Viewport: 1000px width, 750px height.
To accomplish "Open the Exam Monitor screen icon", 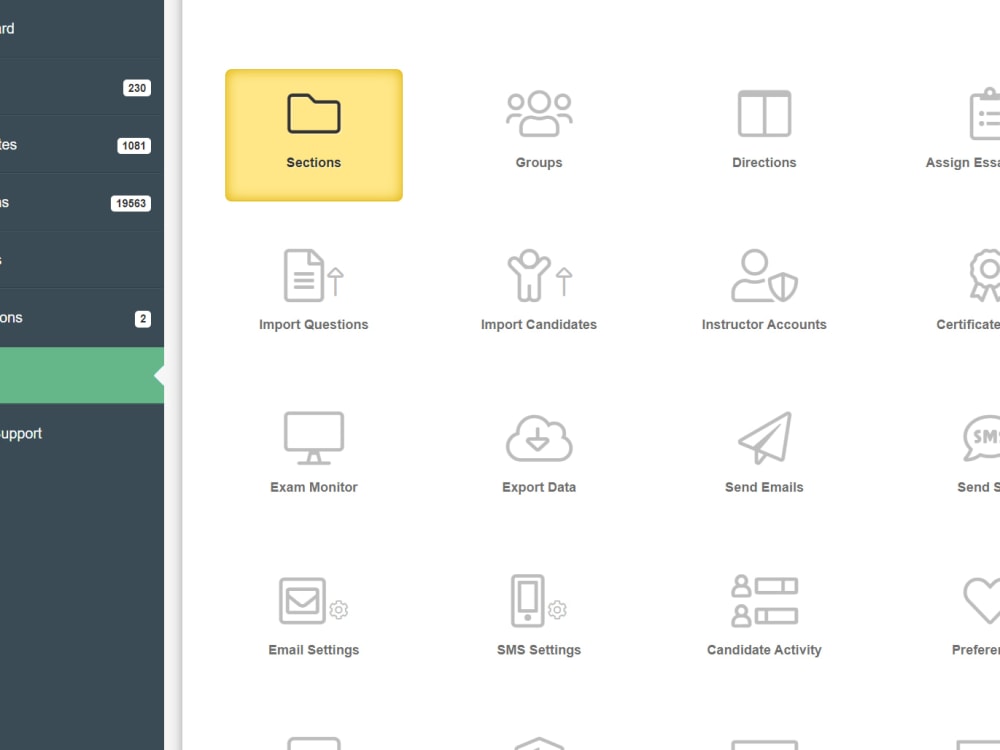I will click(x=313, y=438).
